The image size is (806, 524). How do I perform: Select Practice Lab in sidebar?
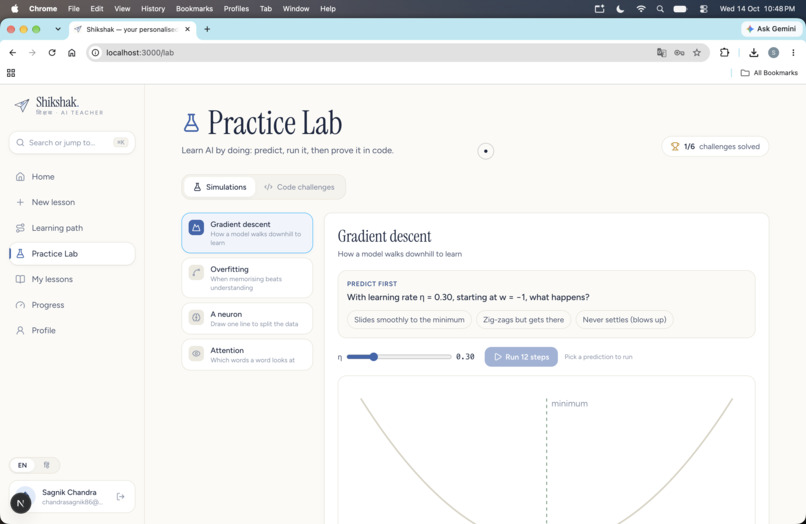coord(72,254)
